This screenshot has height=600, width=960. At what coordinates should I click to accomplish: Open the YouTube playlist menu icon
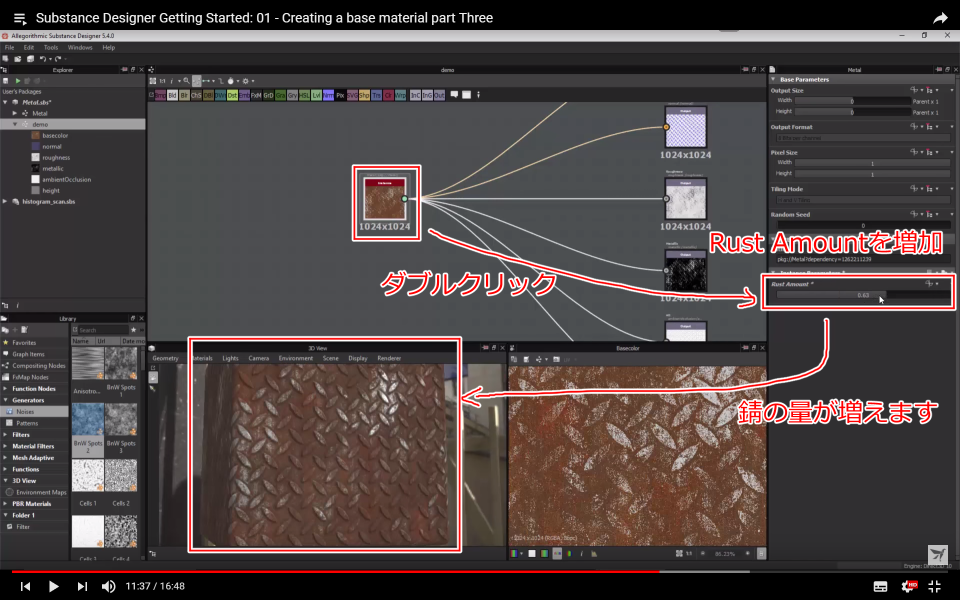(20, 19)
